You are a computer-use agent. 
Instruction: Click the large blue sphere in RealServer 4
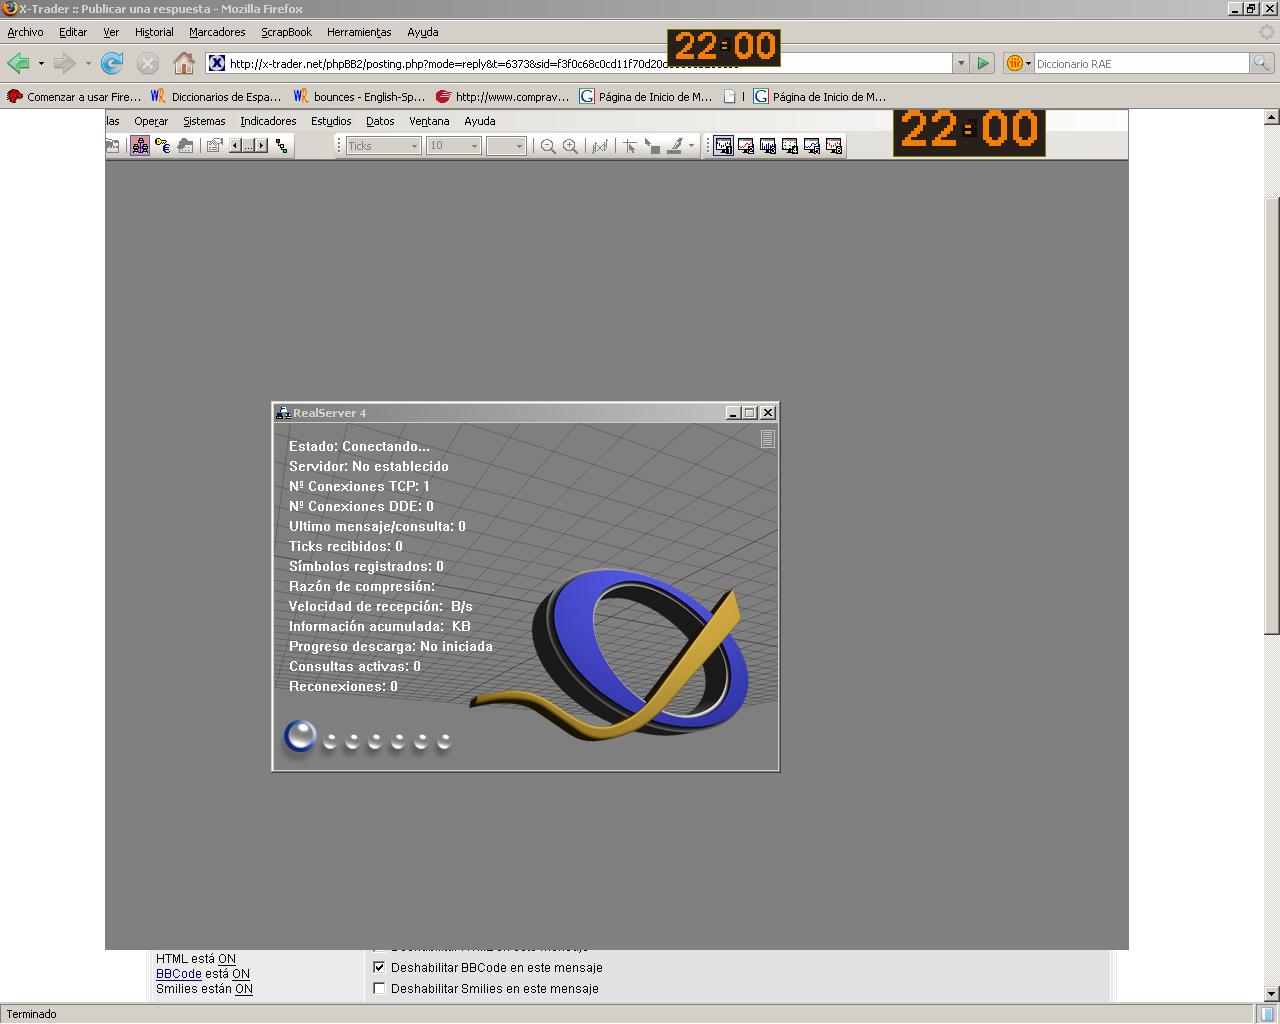pos(300,736)
